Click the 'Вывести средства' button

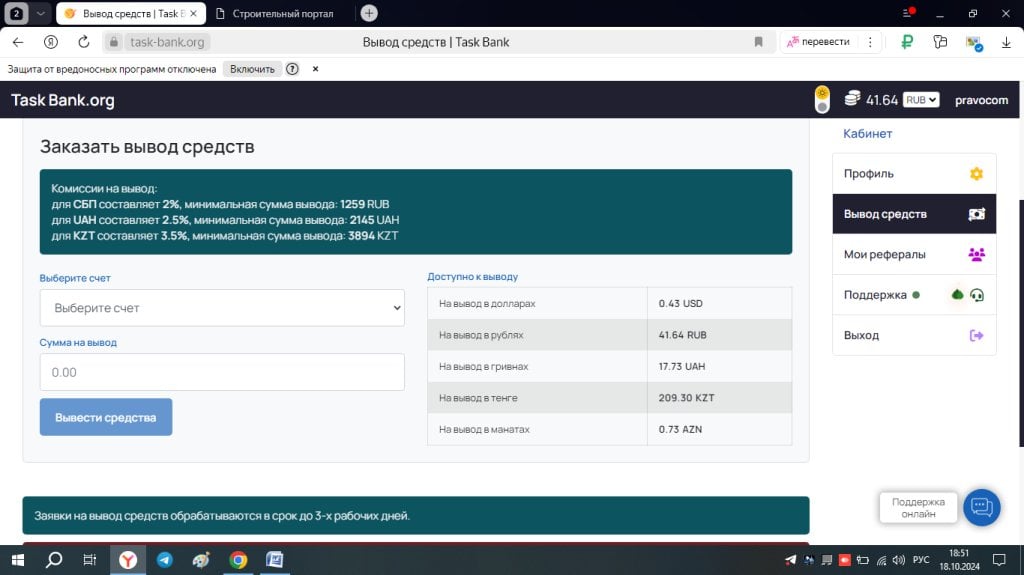pyautogui.click(x=106, y=418)
